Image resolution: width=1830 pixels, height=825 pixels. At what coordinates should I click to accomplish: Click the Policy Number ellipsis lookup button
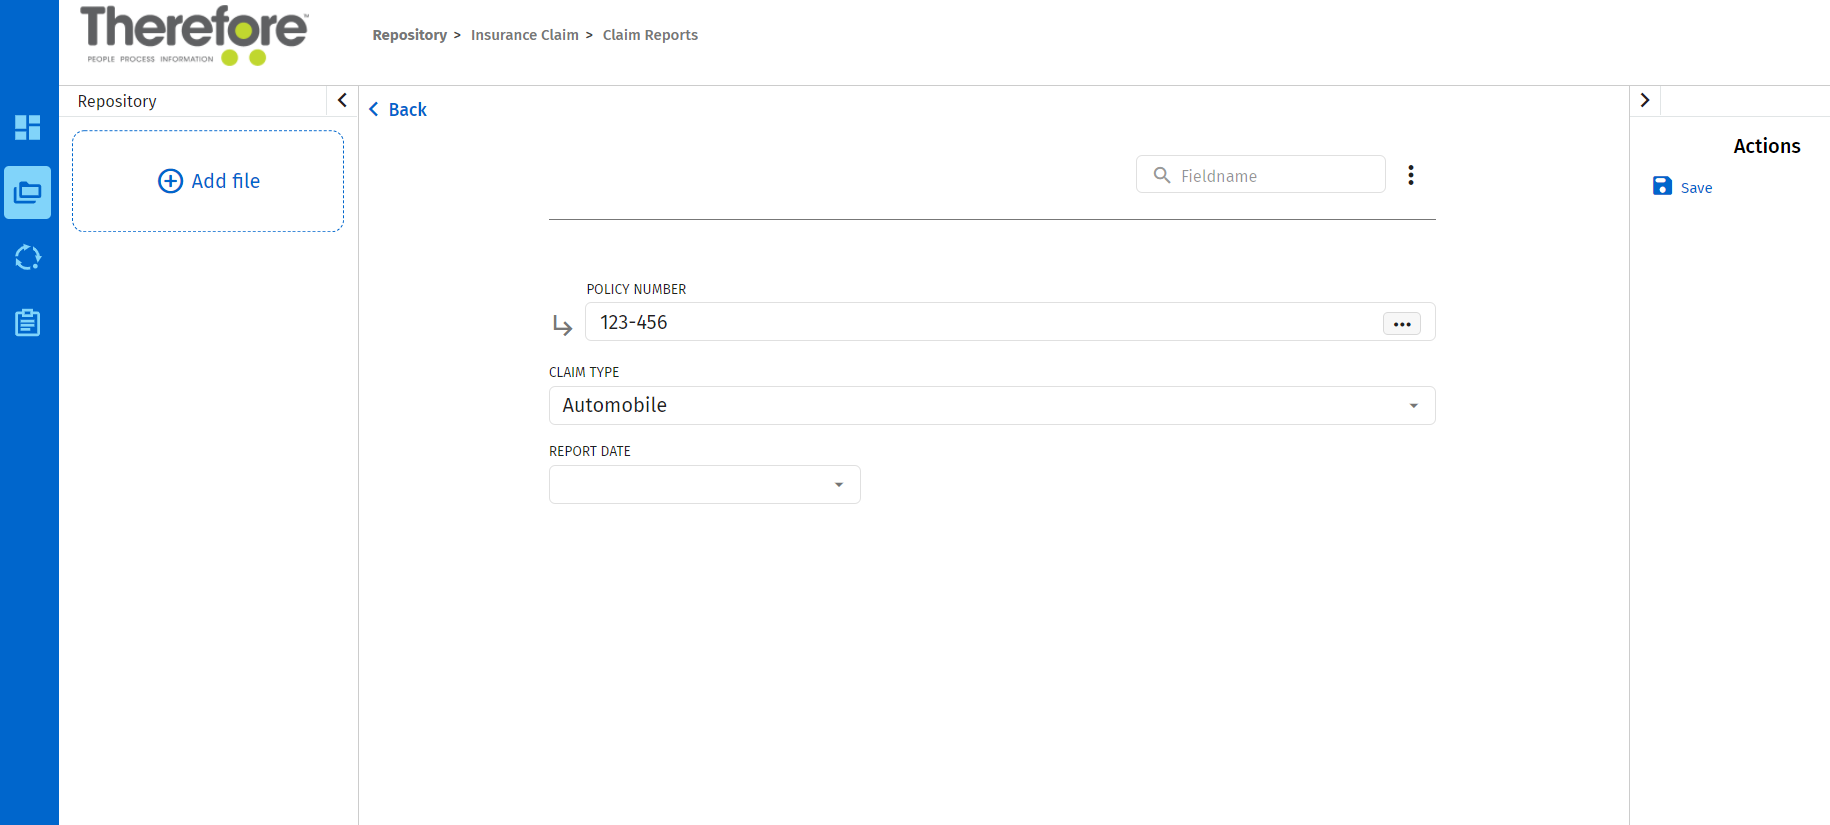coord(1402,323)
